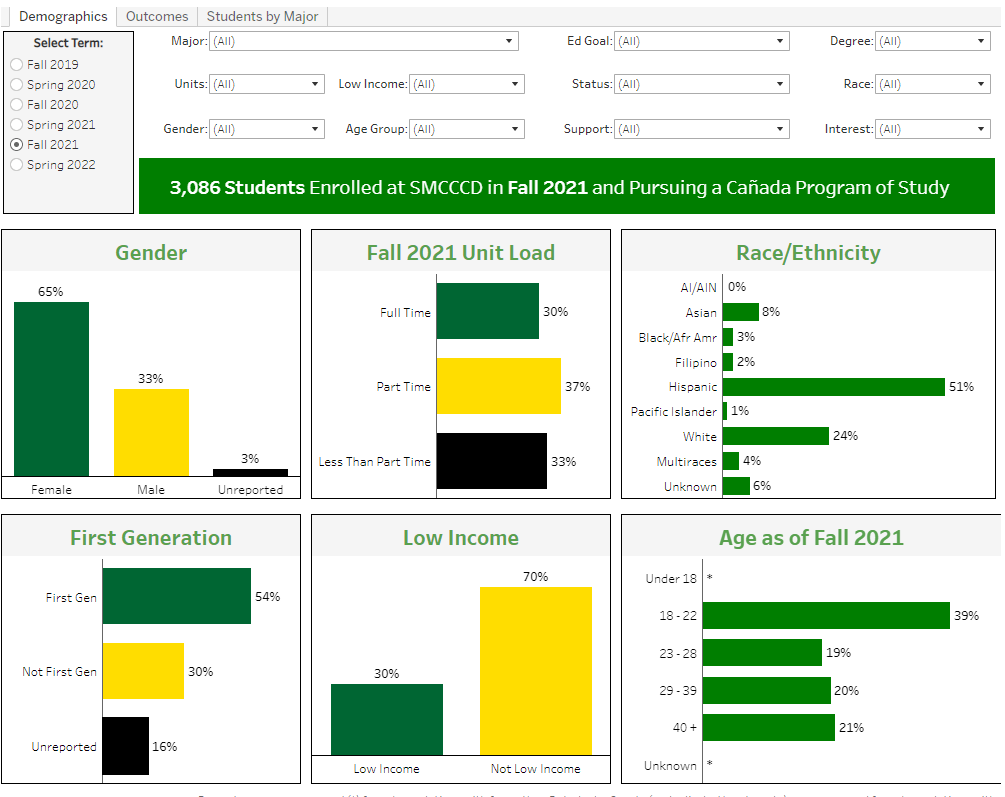The height and width of the screenshot is (797, 1005).
Task: Click the Race/Ethnicity chart title
Action: coord(808,253)
